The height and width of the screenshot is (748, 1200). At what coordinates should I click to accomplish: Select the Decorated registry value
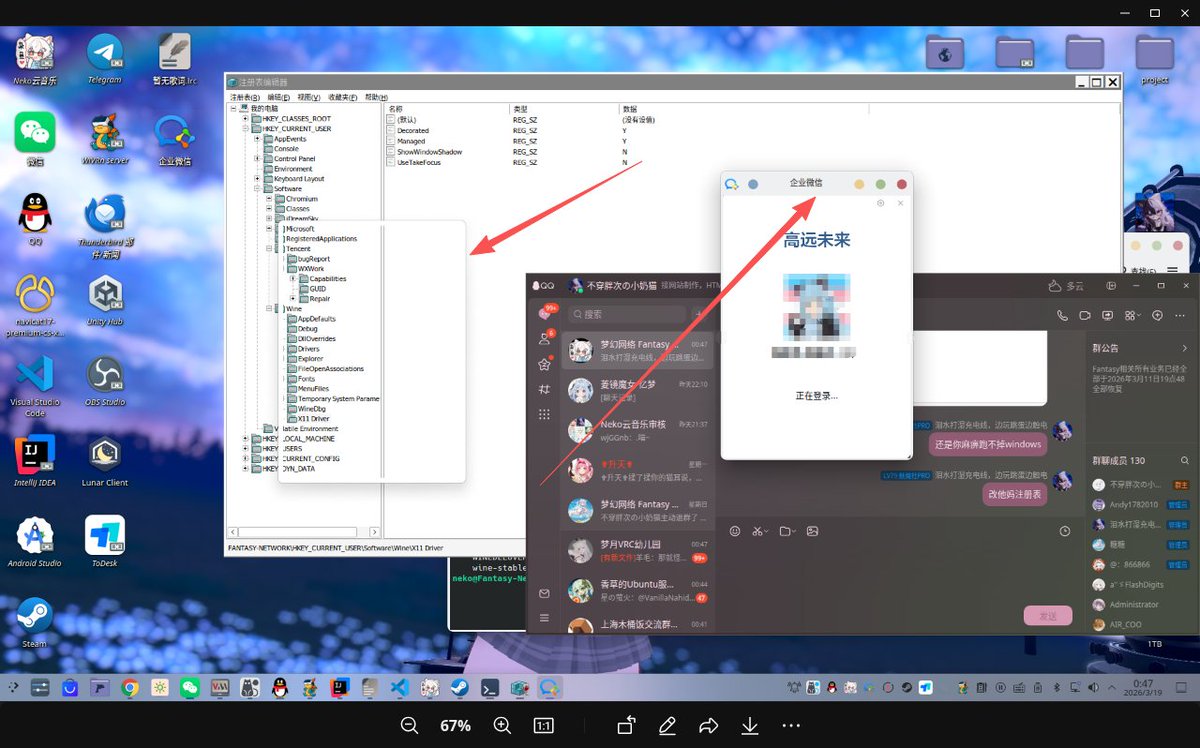click(412, 130)
